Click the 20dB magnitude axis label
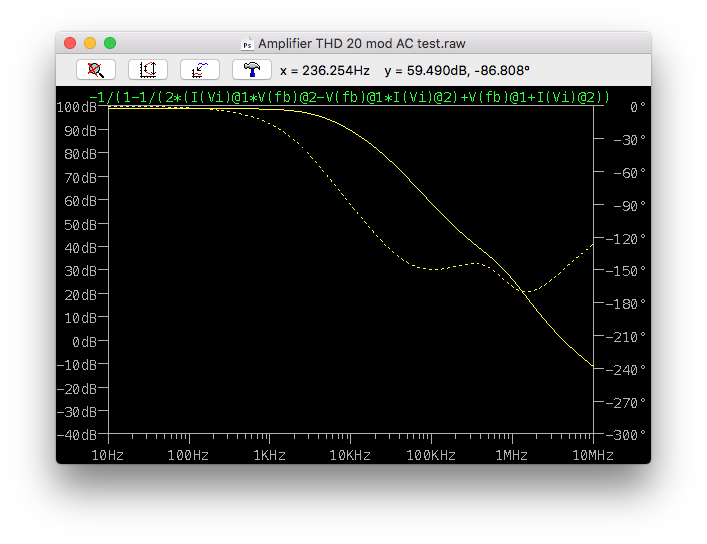 click(80, 295)
